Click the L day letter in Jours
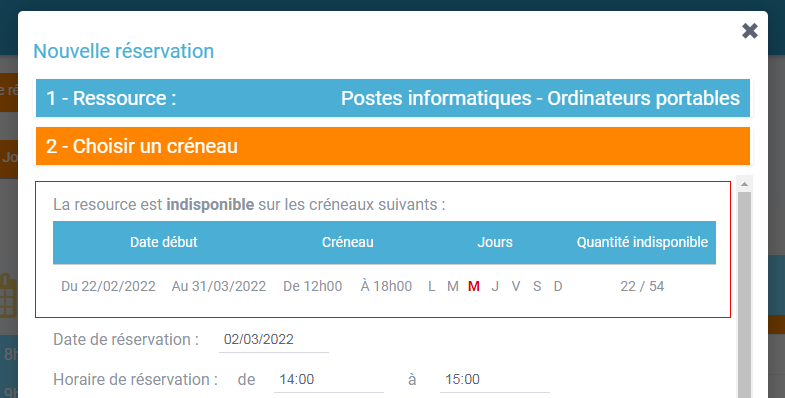The image size is (785, 398). point(432,286)
